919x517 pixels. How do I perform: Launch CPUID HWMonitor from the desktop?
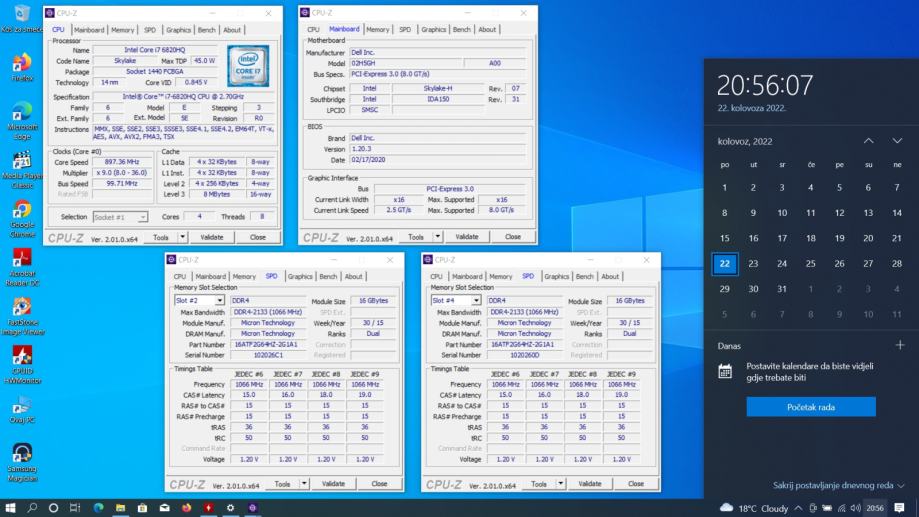(22, 359)
